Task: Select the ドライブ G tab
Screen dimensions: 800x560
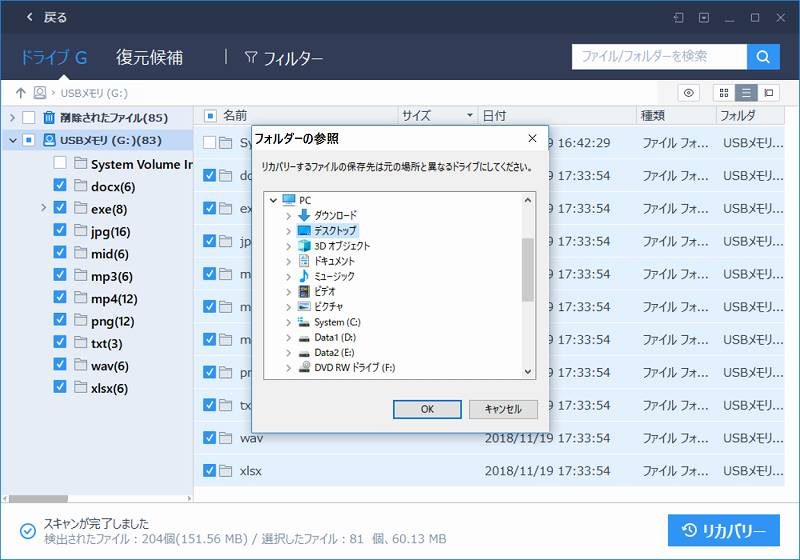Action: [x=53, y=57]
